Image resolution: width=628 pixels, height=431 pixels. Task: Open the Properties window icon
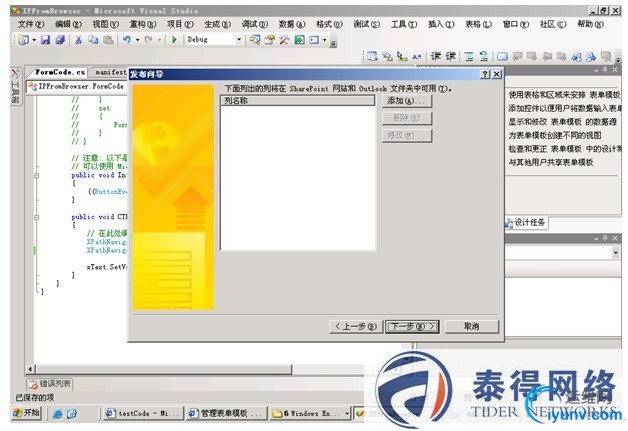[270, 40]
